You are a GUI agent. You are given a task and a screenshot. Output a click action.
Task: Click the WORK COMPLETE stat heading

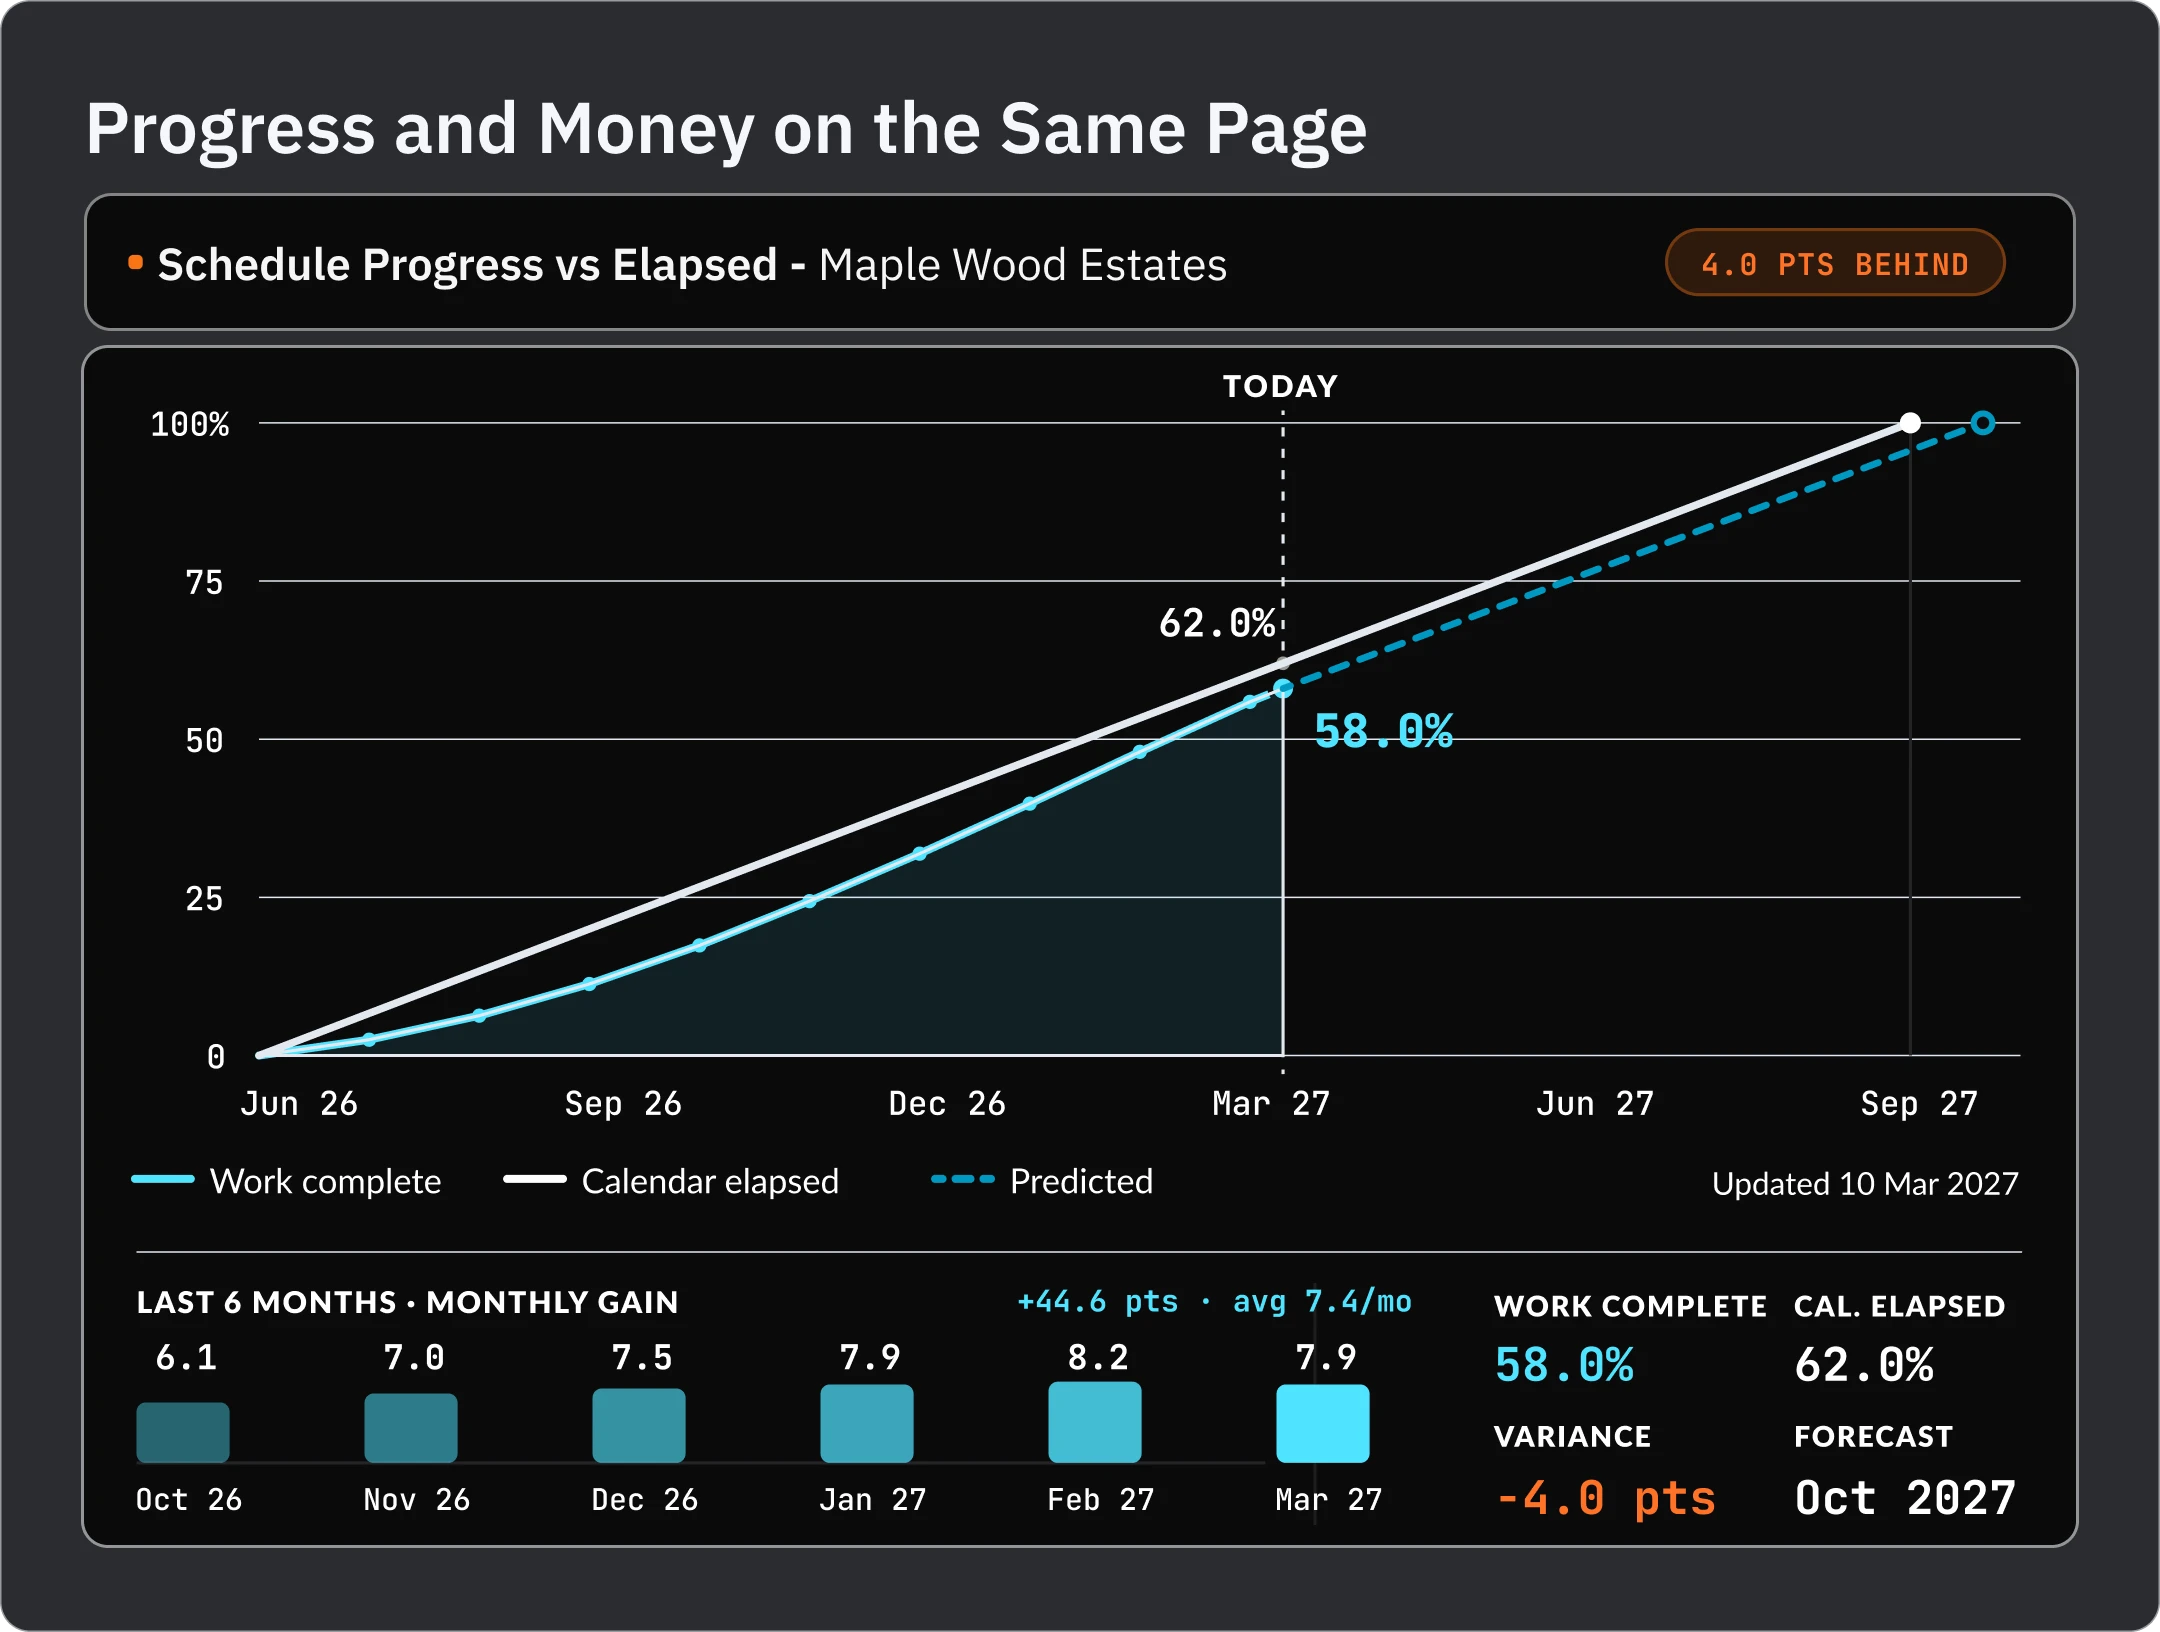pyautogui.click(x=1630, y=1306)
